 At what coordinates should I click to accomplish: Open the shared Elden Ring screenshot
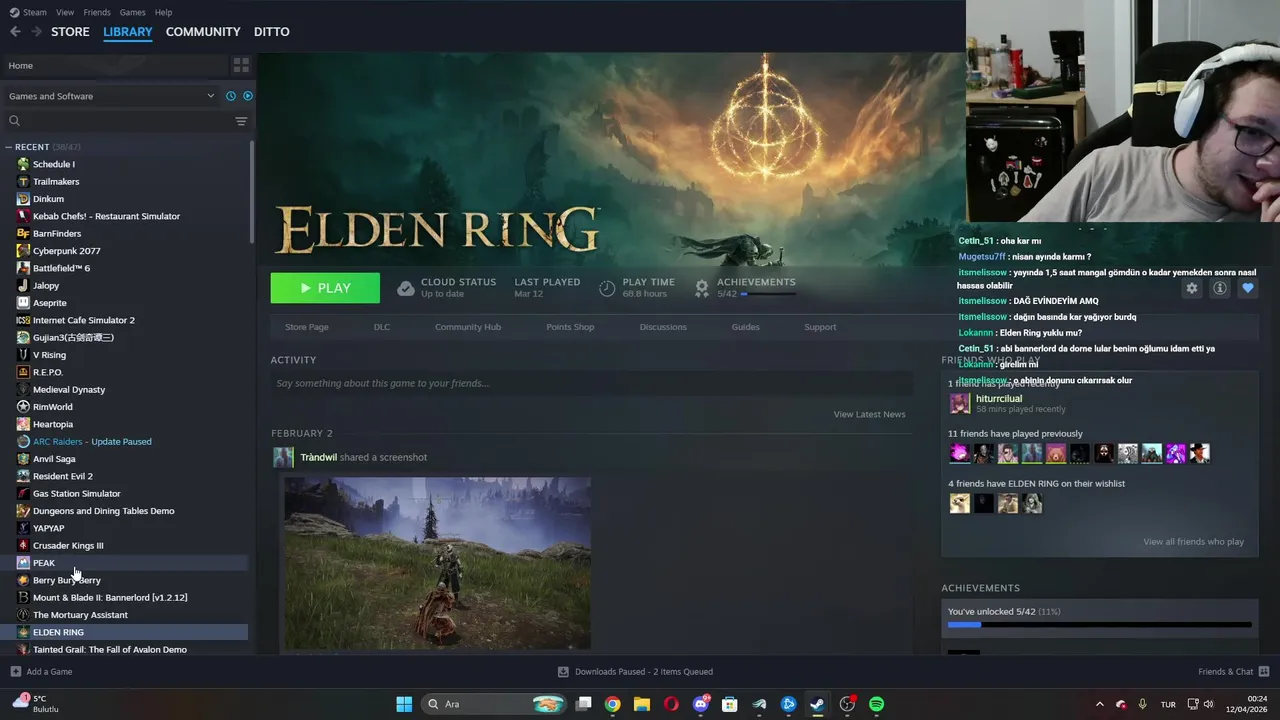[437, 563]
